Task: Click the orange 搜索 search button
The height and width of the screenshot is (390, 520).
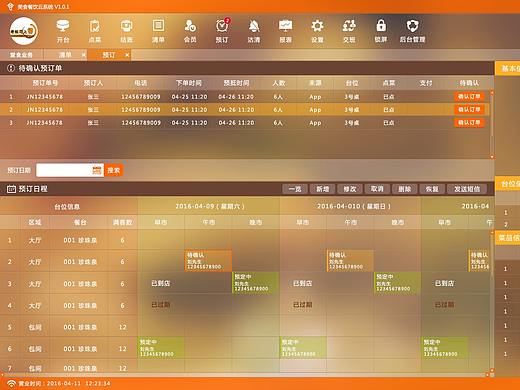Action: coord(113,170)
